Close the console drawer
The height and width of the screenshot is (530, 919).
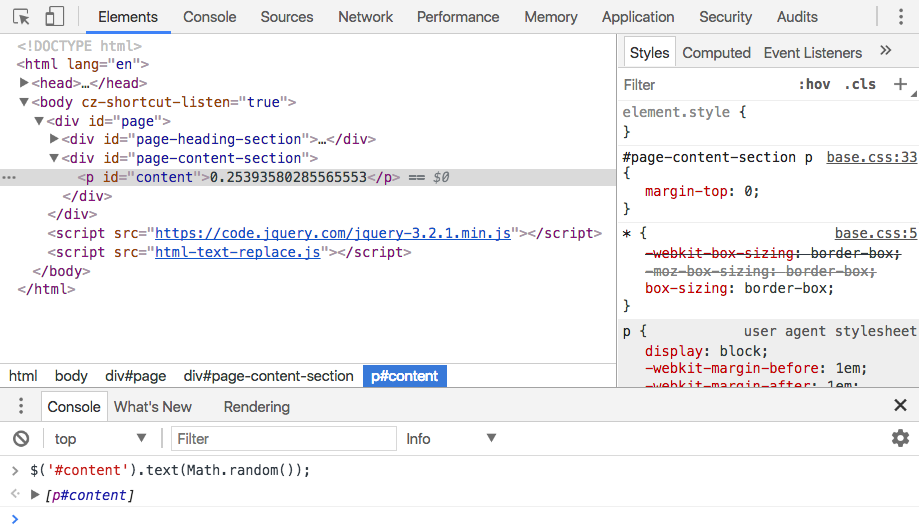[x=900, y=405]
